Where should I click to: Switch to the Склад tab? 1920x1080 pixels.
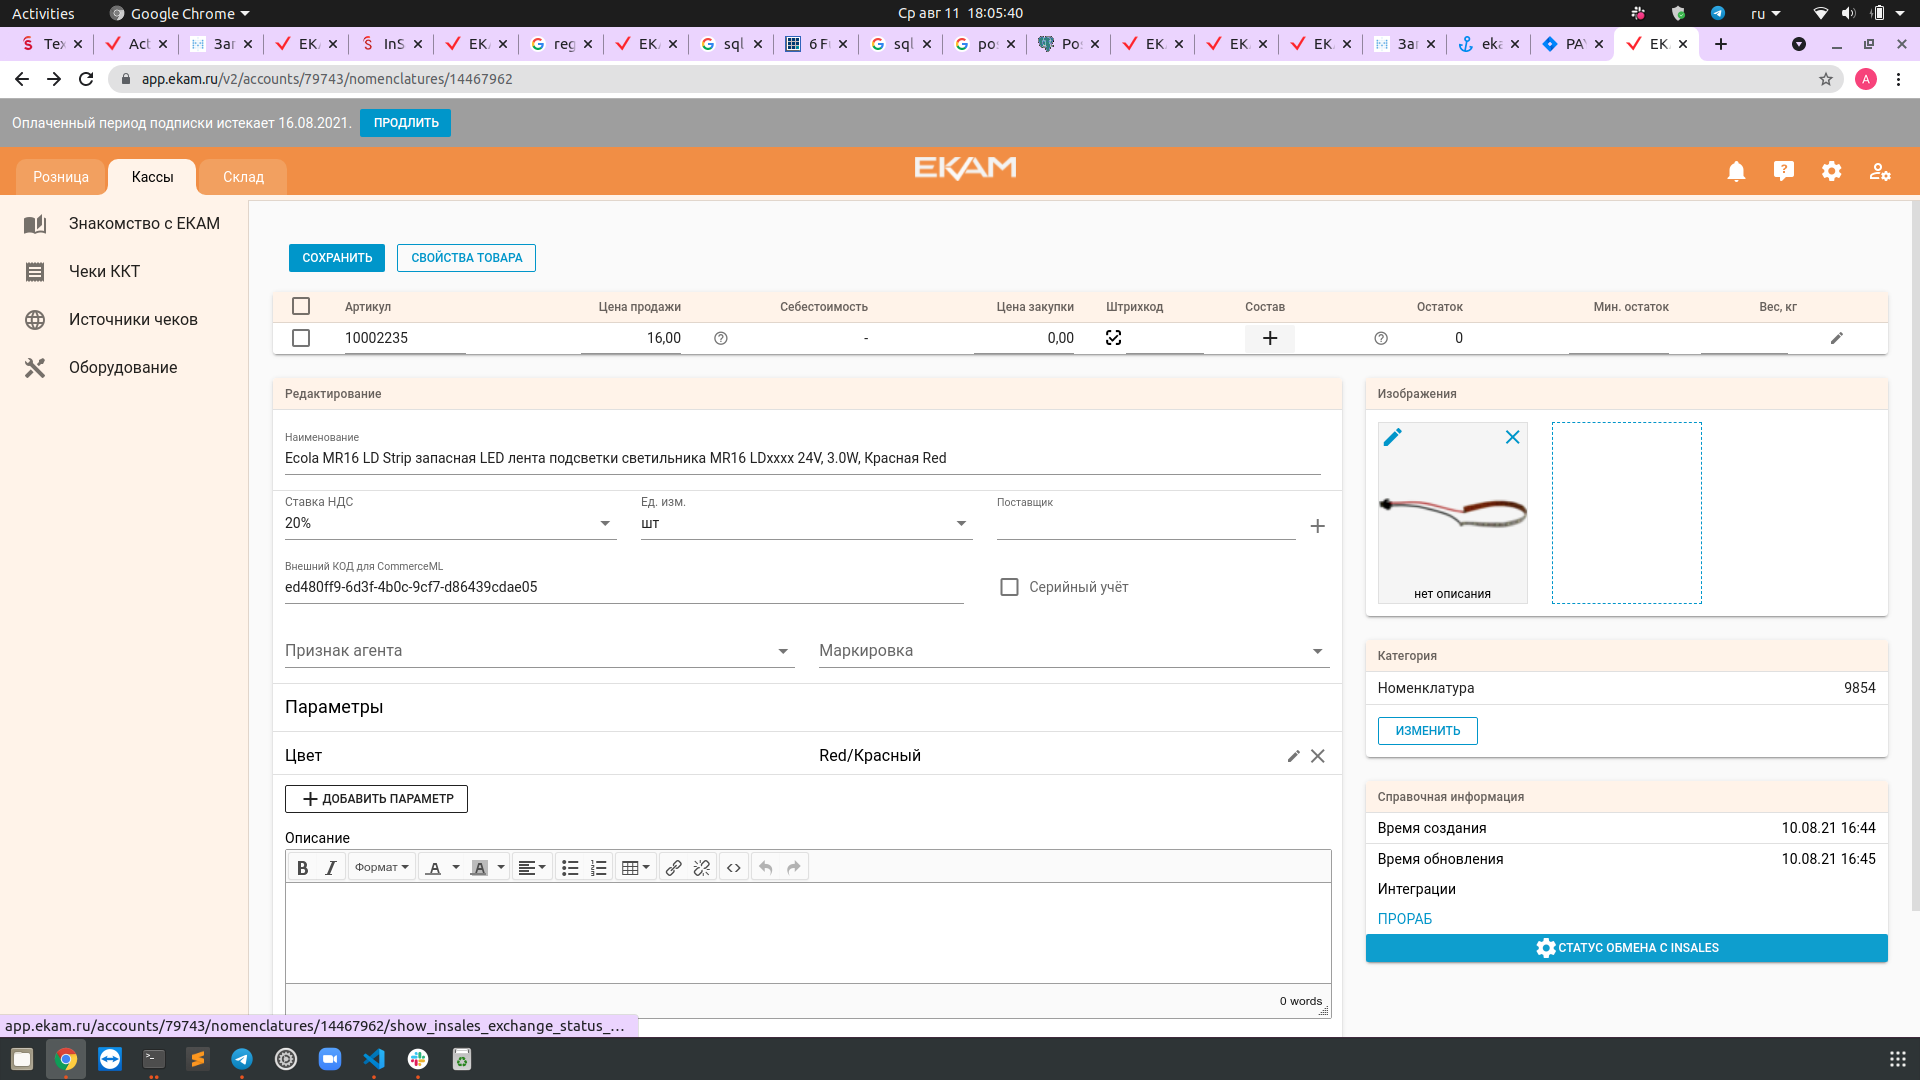(x=243, y=177)
